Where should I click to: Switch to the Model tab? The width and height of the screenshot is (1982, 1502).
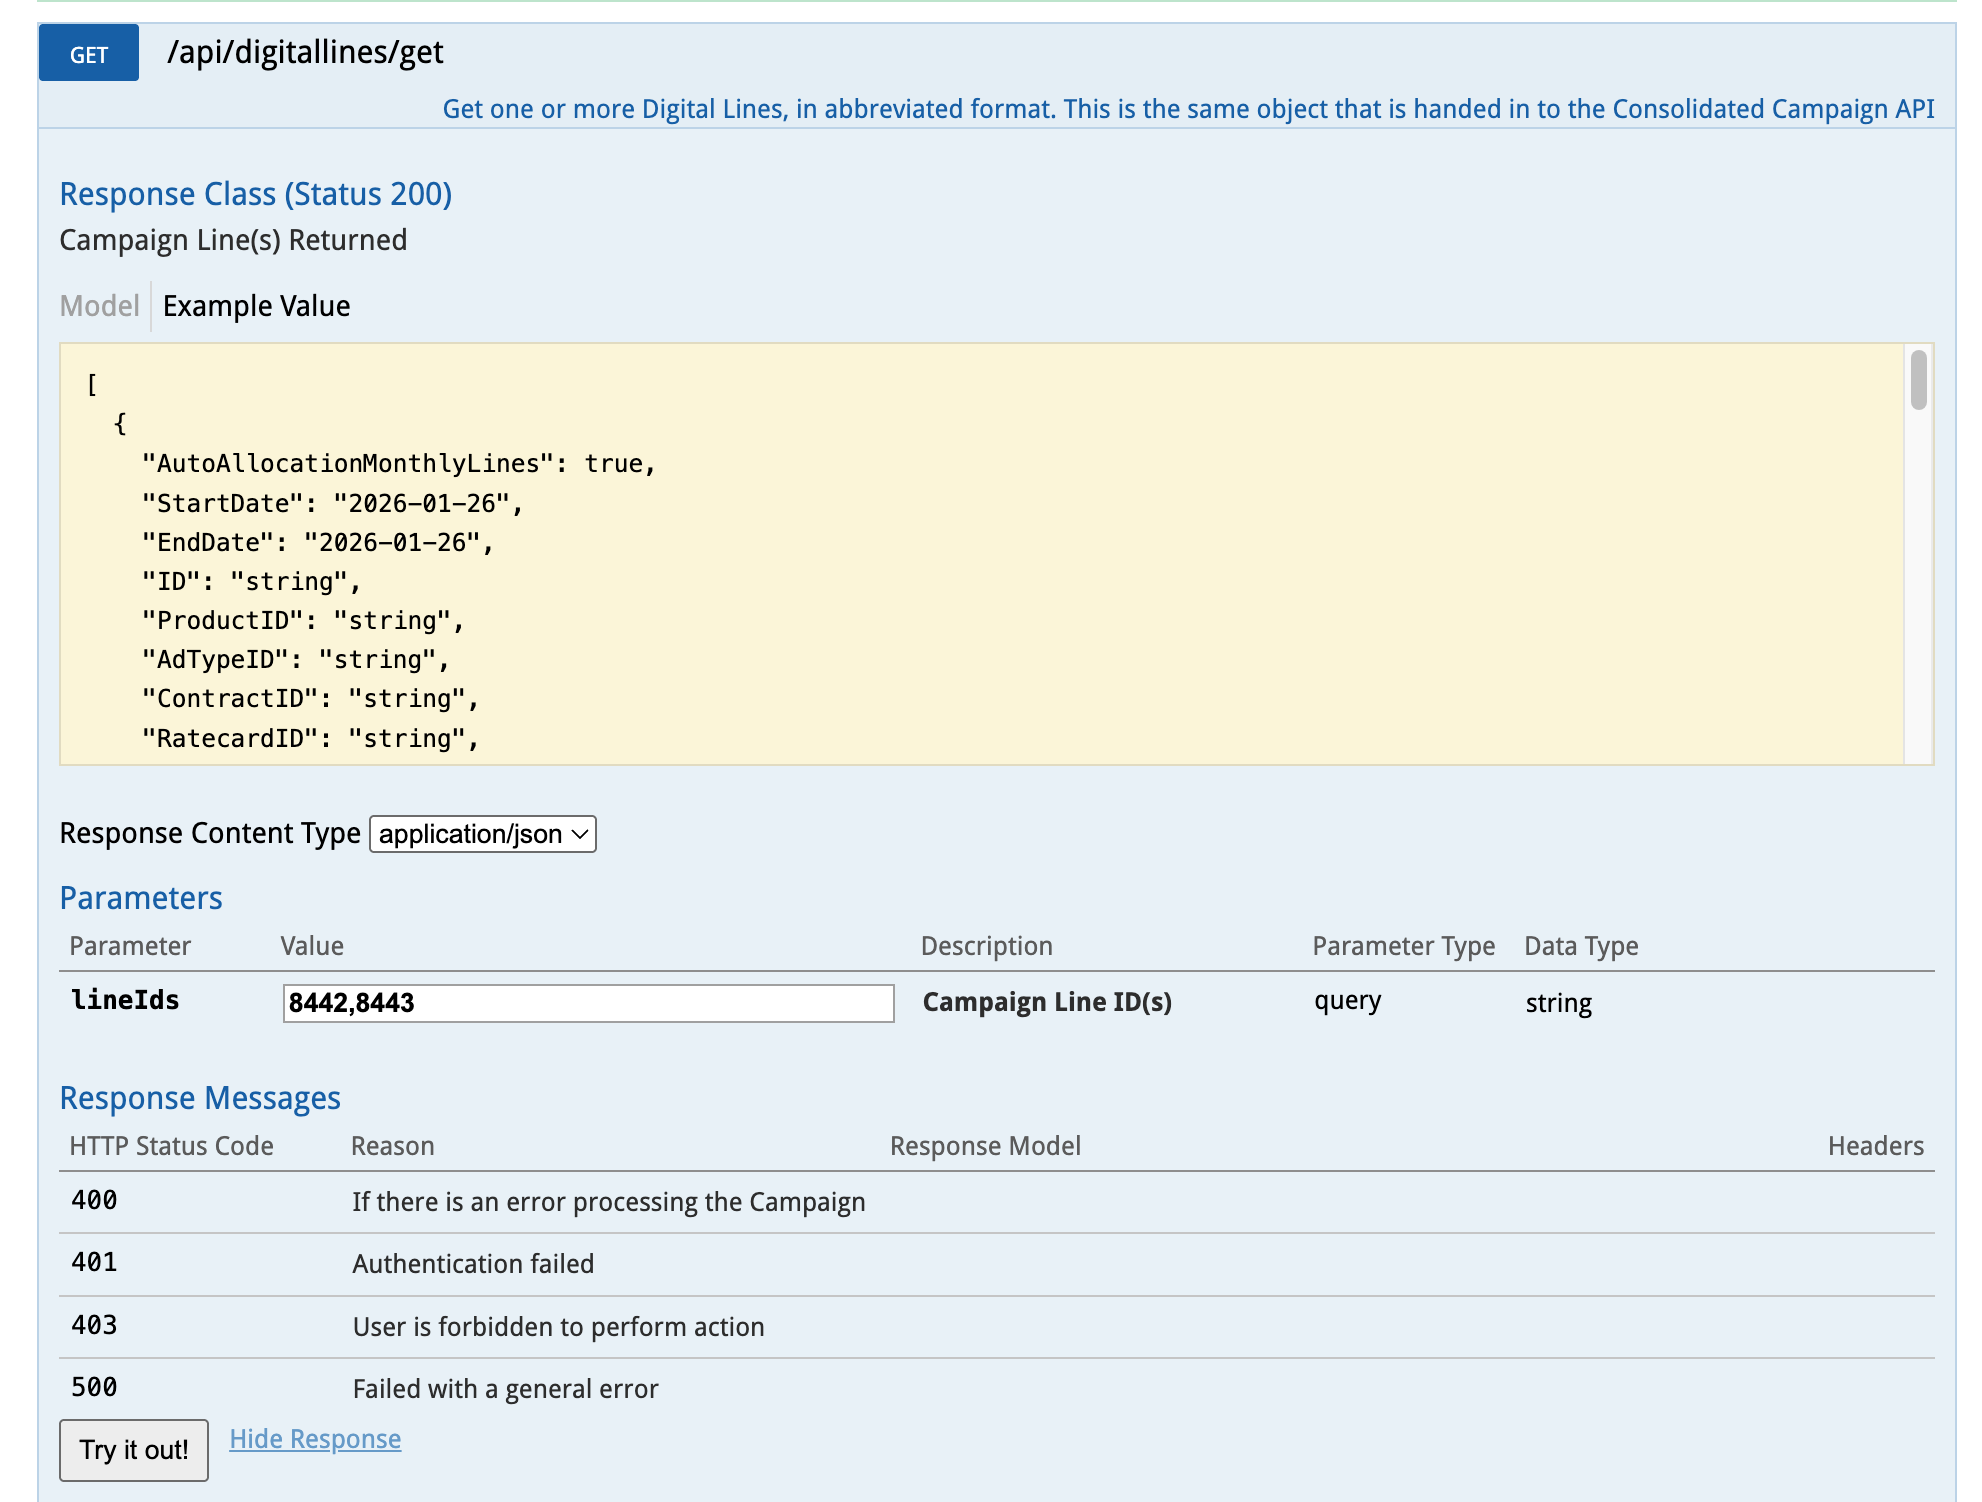point(99,306)
